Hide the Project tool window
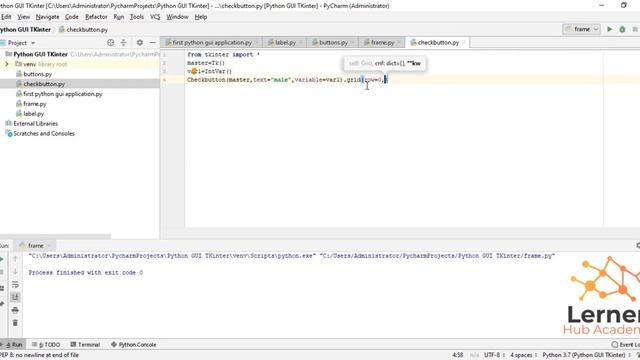 coord(153,42)
